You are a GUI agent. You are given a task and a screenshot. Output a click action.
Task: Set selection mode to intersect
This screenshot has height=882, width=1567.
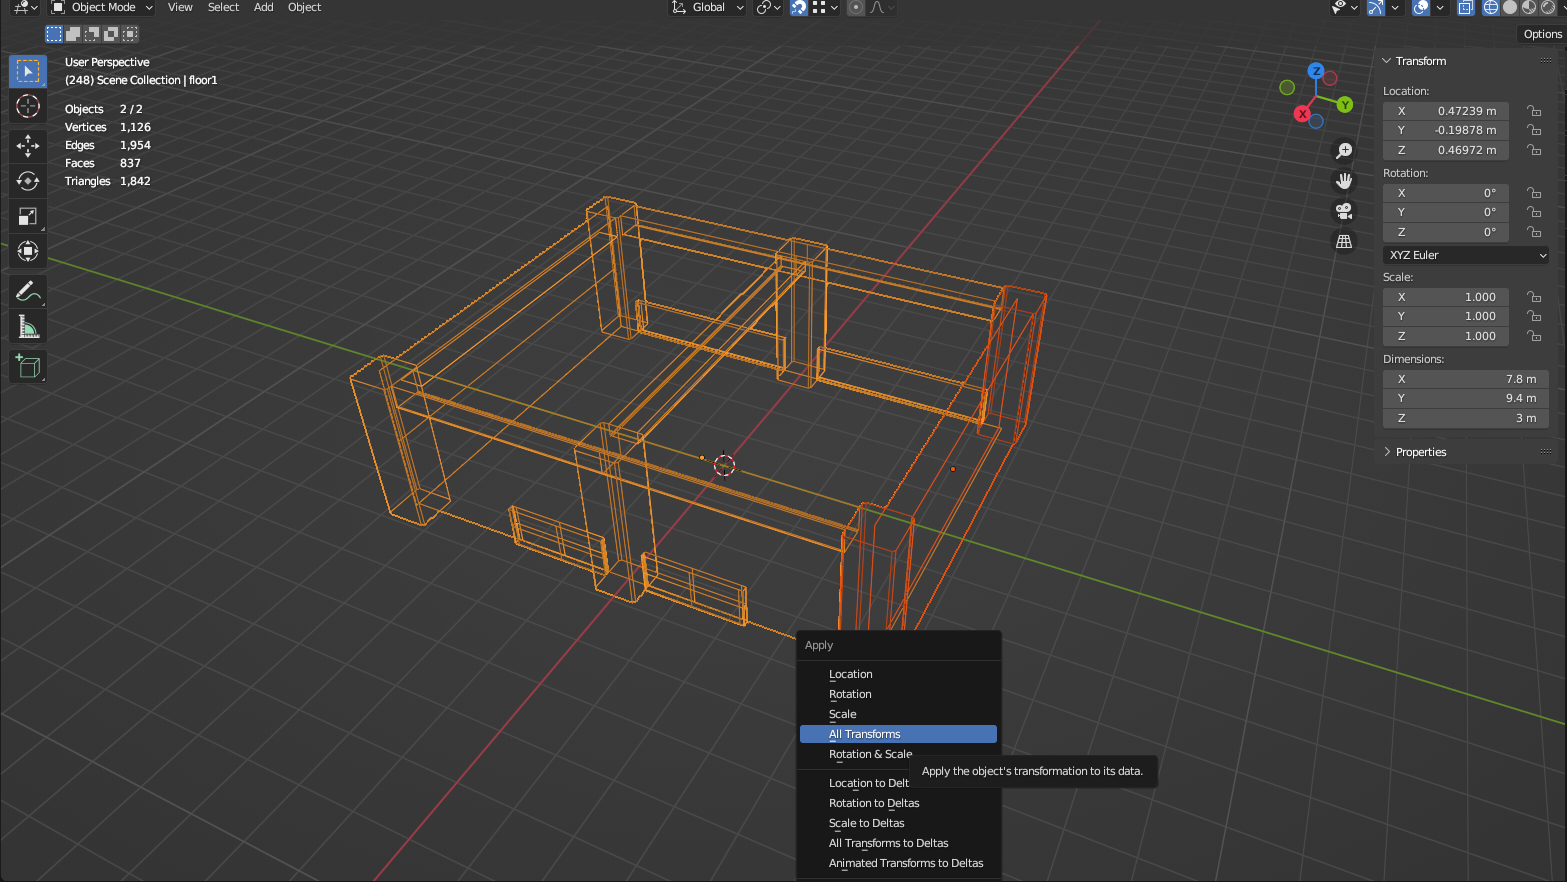(130, 34)
